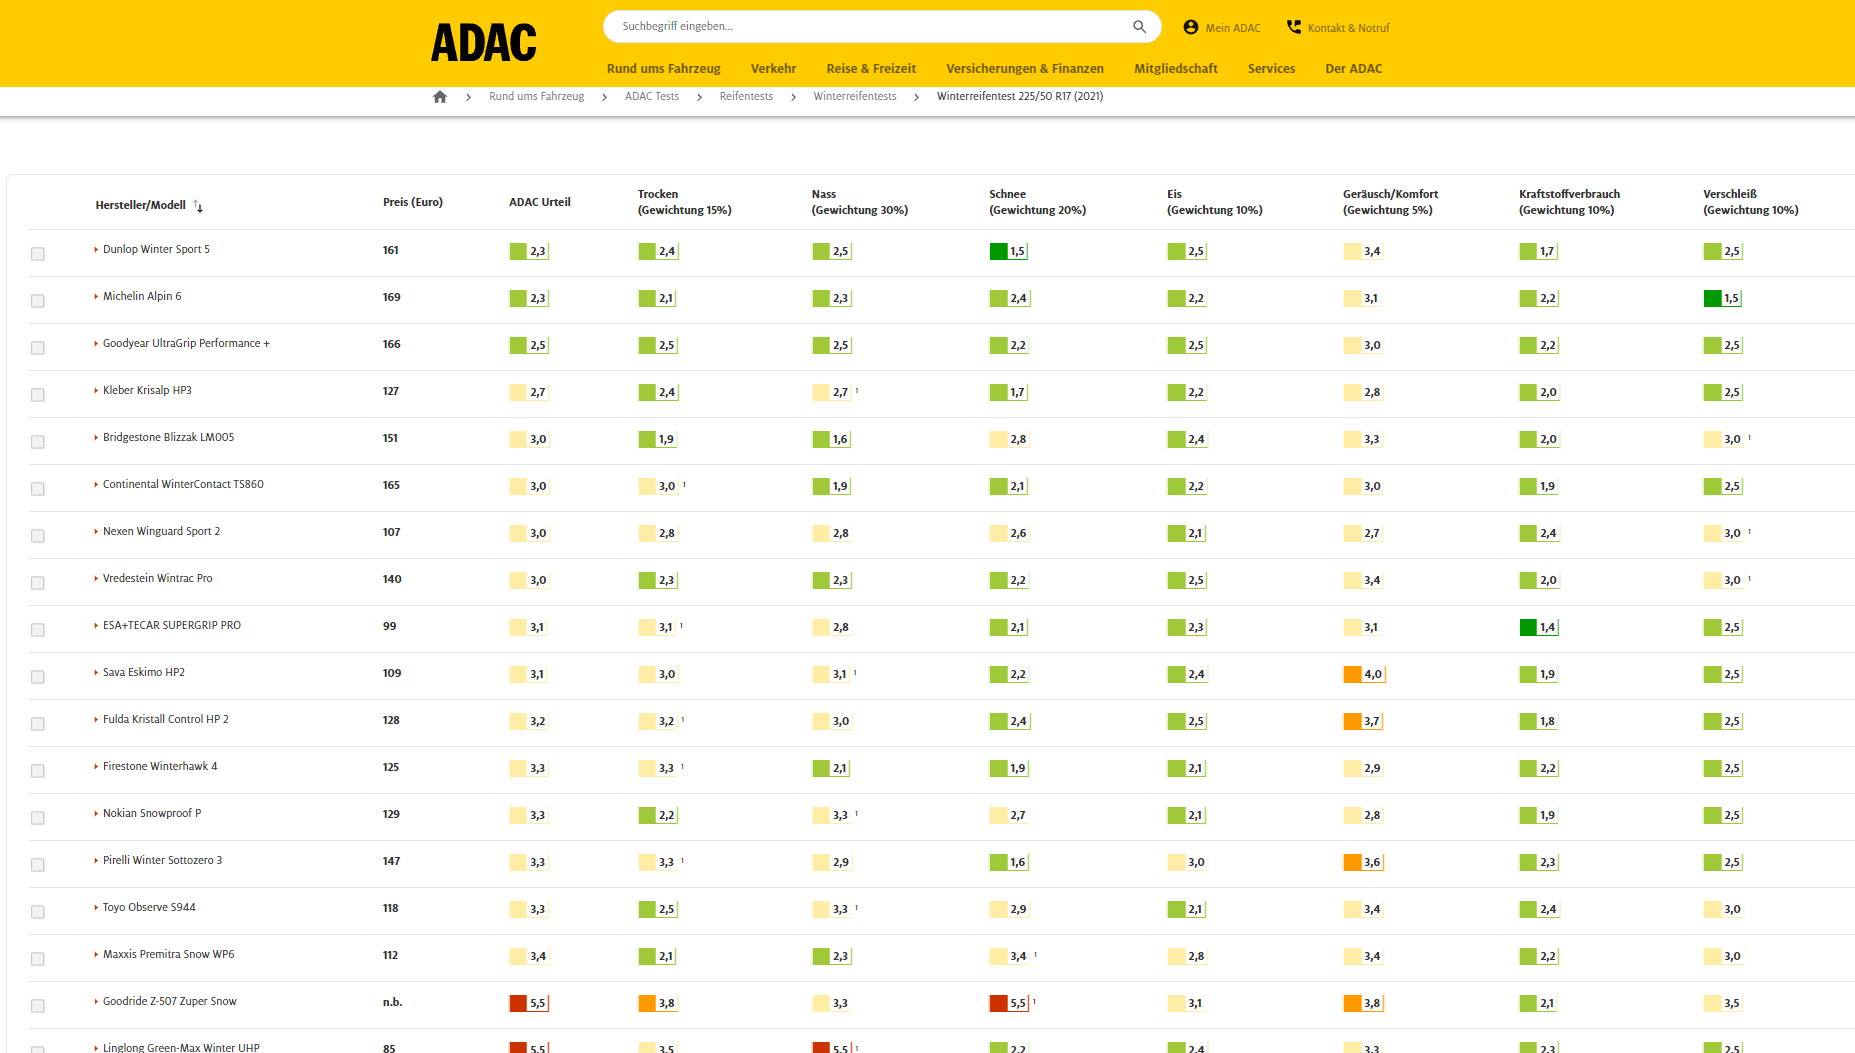This screenshot has width=1855, height=1053.
Task: Tick the checkbox for Sava Eskimo HP2
Action: coord(38,677)
